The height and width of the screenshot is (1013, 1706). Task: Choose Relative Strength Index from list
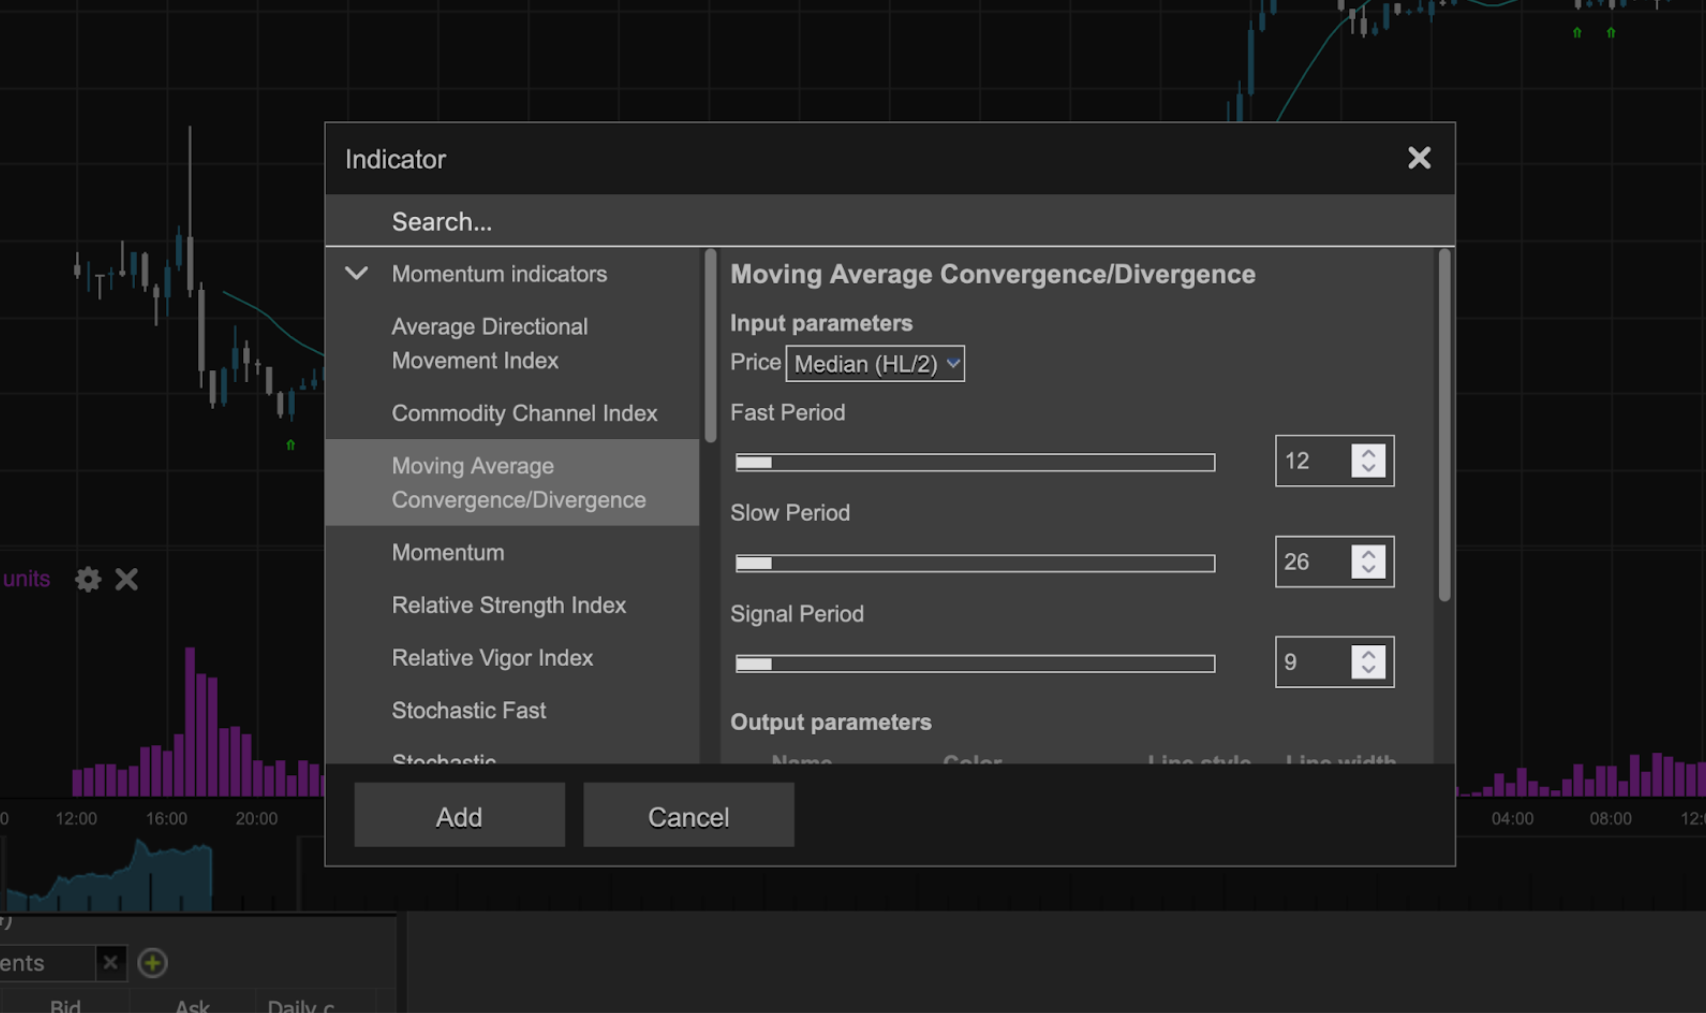click(x=508, y=605)
